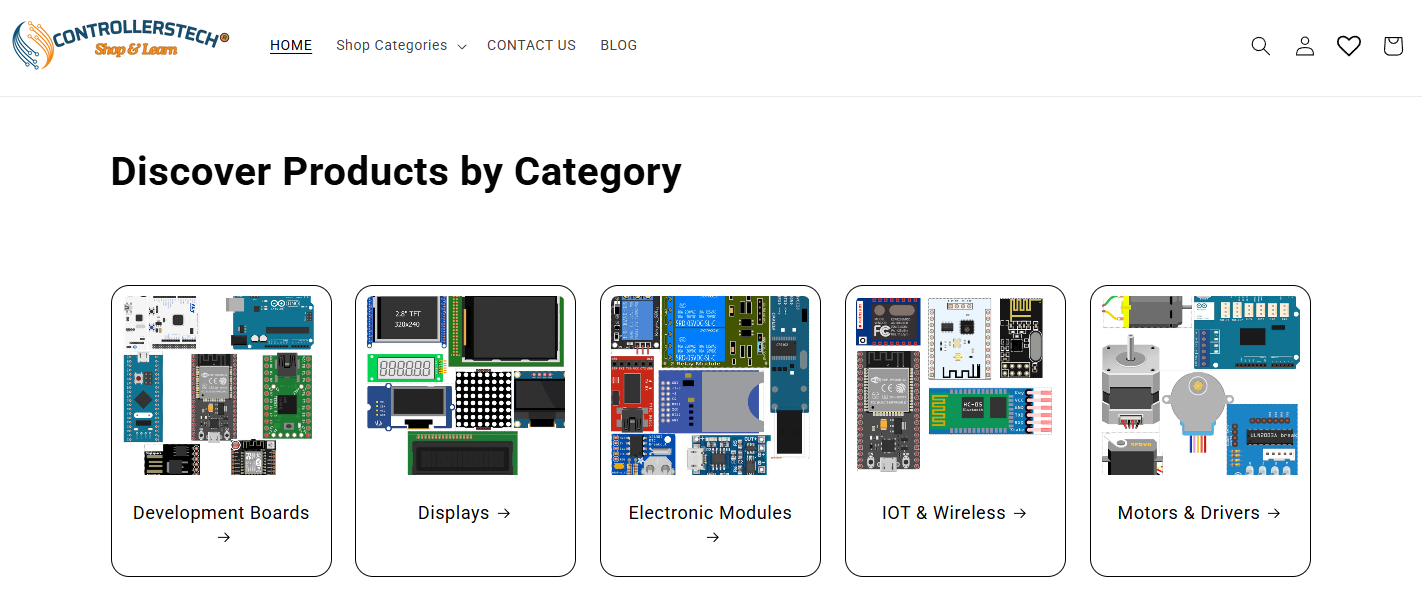Go to the HOME menu item
Viewport: 1422px width, 590px height.
click(291, 46)
